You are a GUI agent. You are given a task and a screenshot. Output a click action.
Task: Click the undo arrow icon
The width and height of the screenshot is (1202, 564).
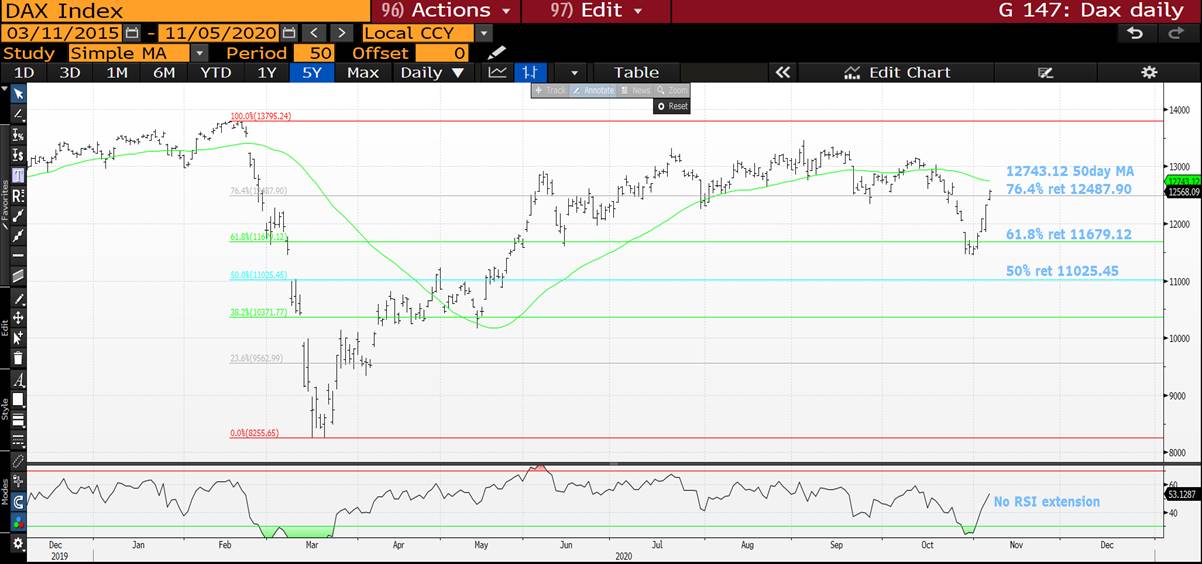(1134, 33)
